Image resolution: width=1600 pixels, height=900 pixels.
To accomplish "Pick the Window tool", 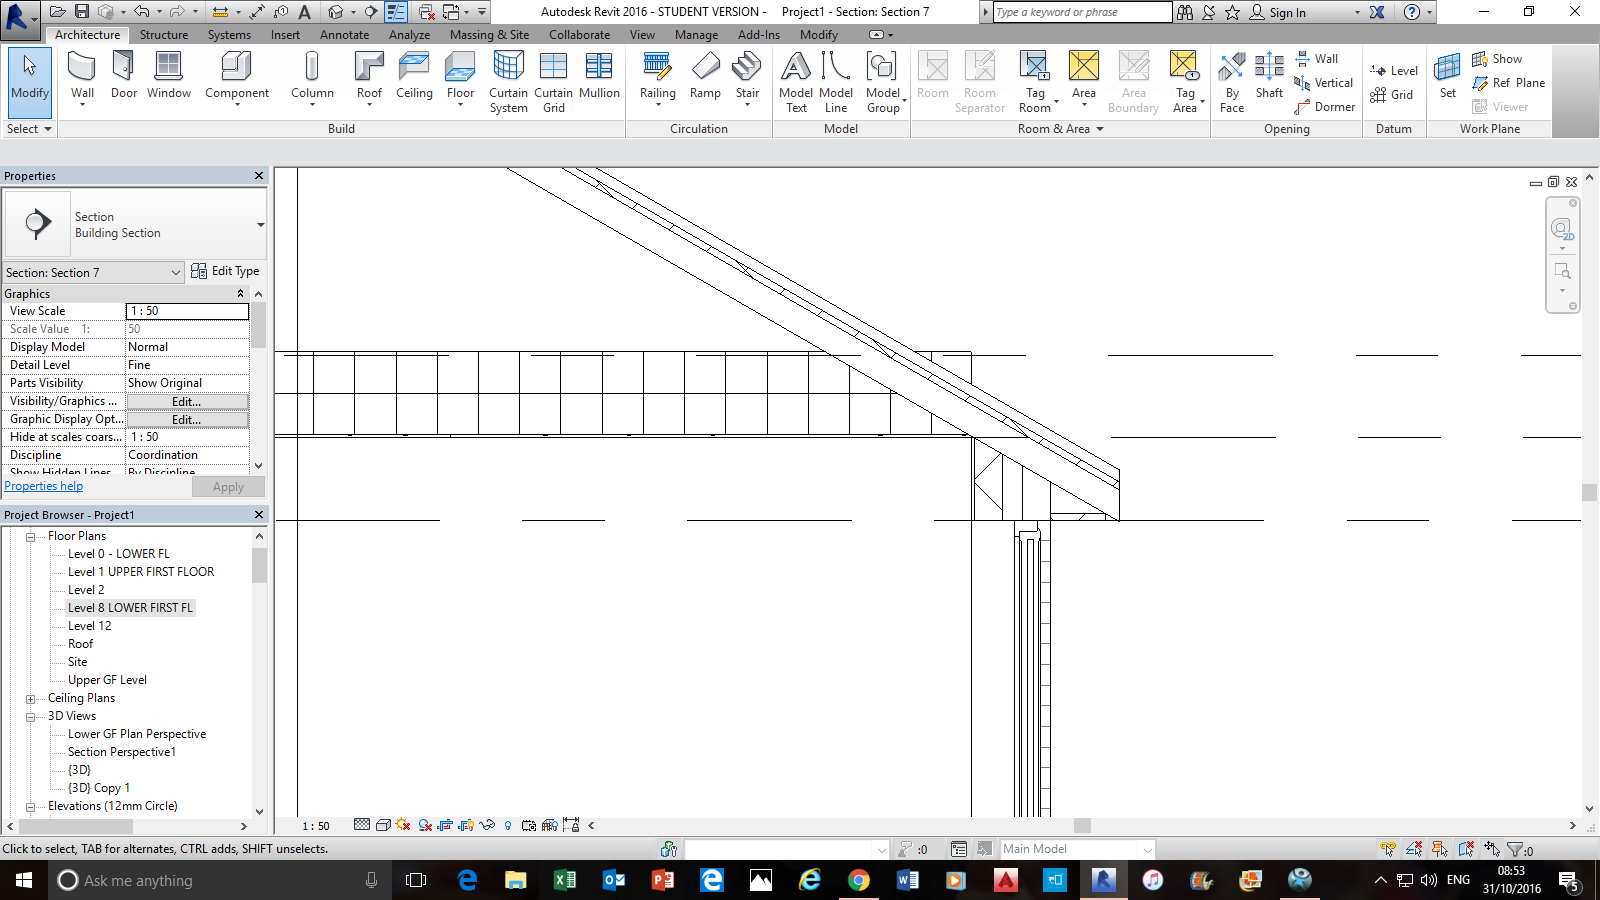I will click(x=169, y=76).
